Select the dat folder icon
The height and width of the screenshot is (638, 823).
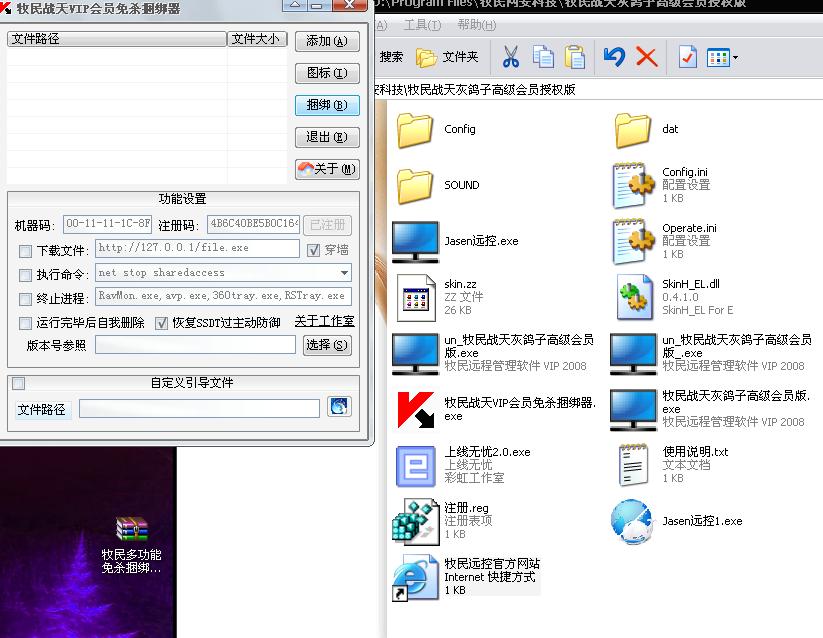[x=632, y=130]
